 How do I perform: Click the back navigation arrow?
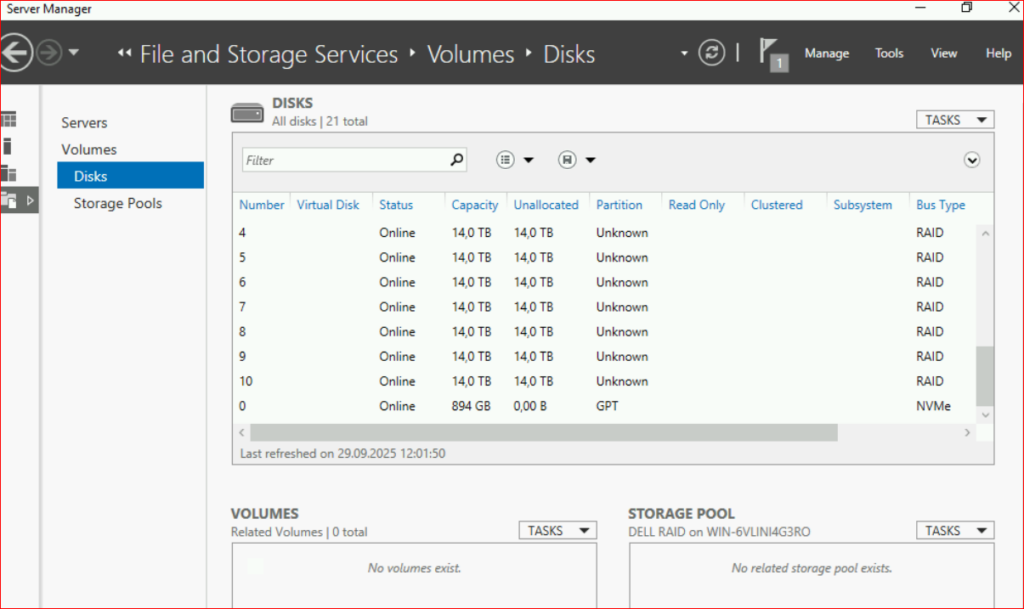[x=14, y=53]
